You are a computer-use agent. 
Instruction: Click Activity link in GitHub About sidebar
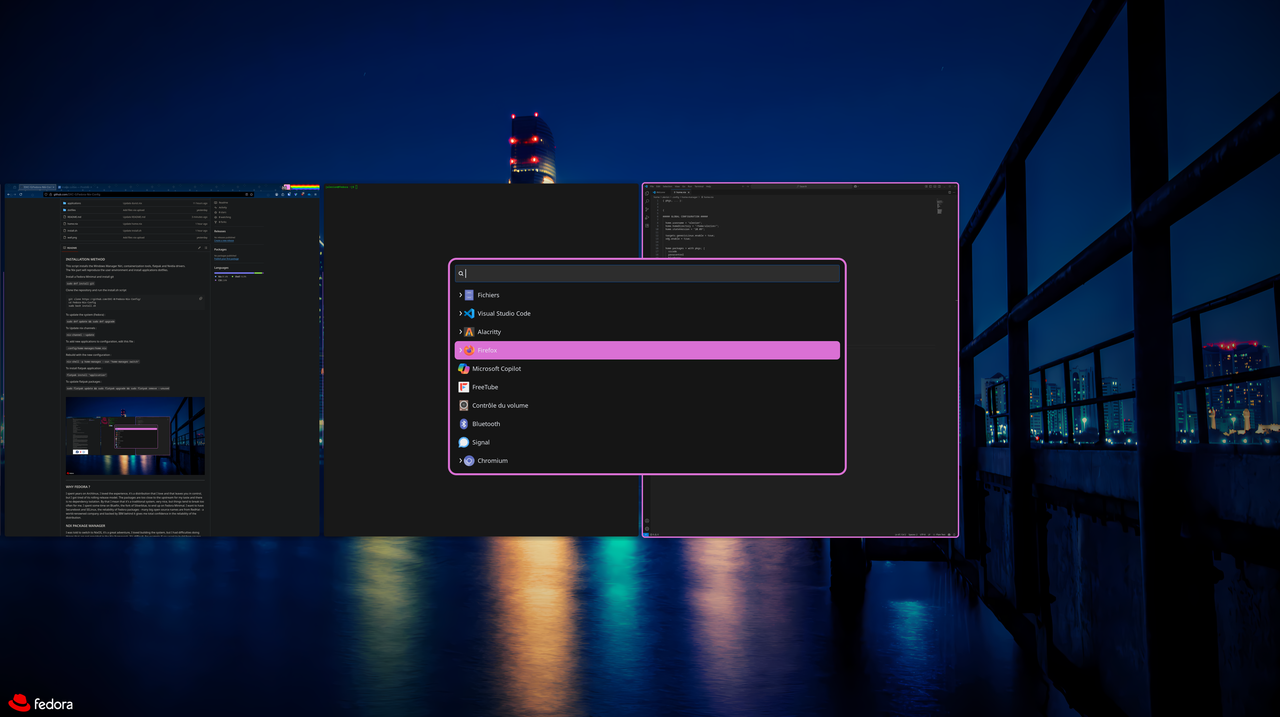[x=223, y=207]
